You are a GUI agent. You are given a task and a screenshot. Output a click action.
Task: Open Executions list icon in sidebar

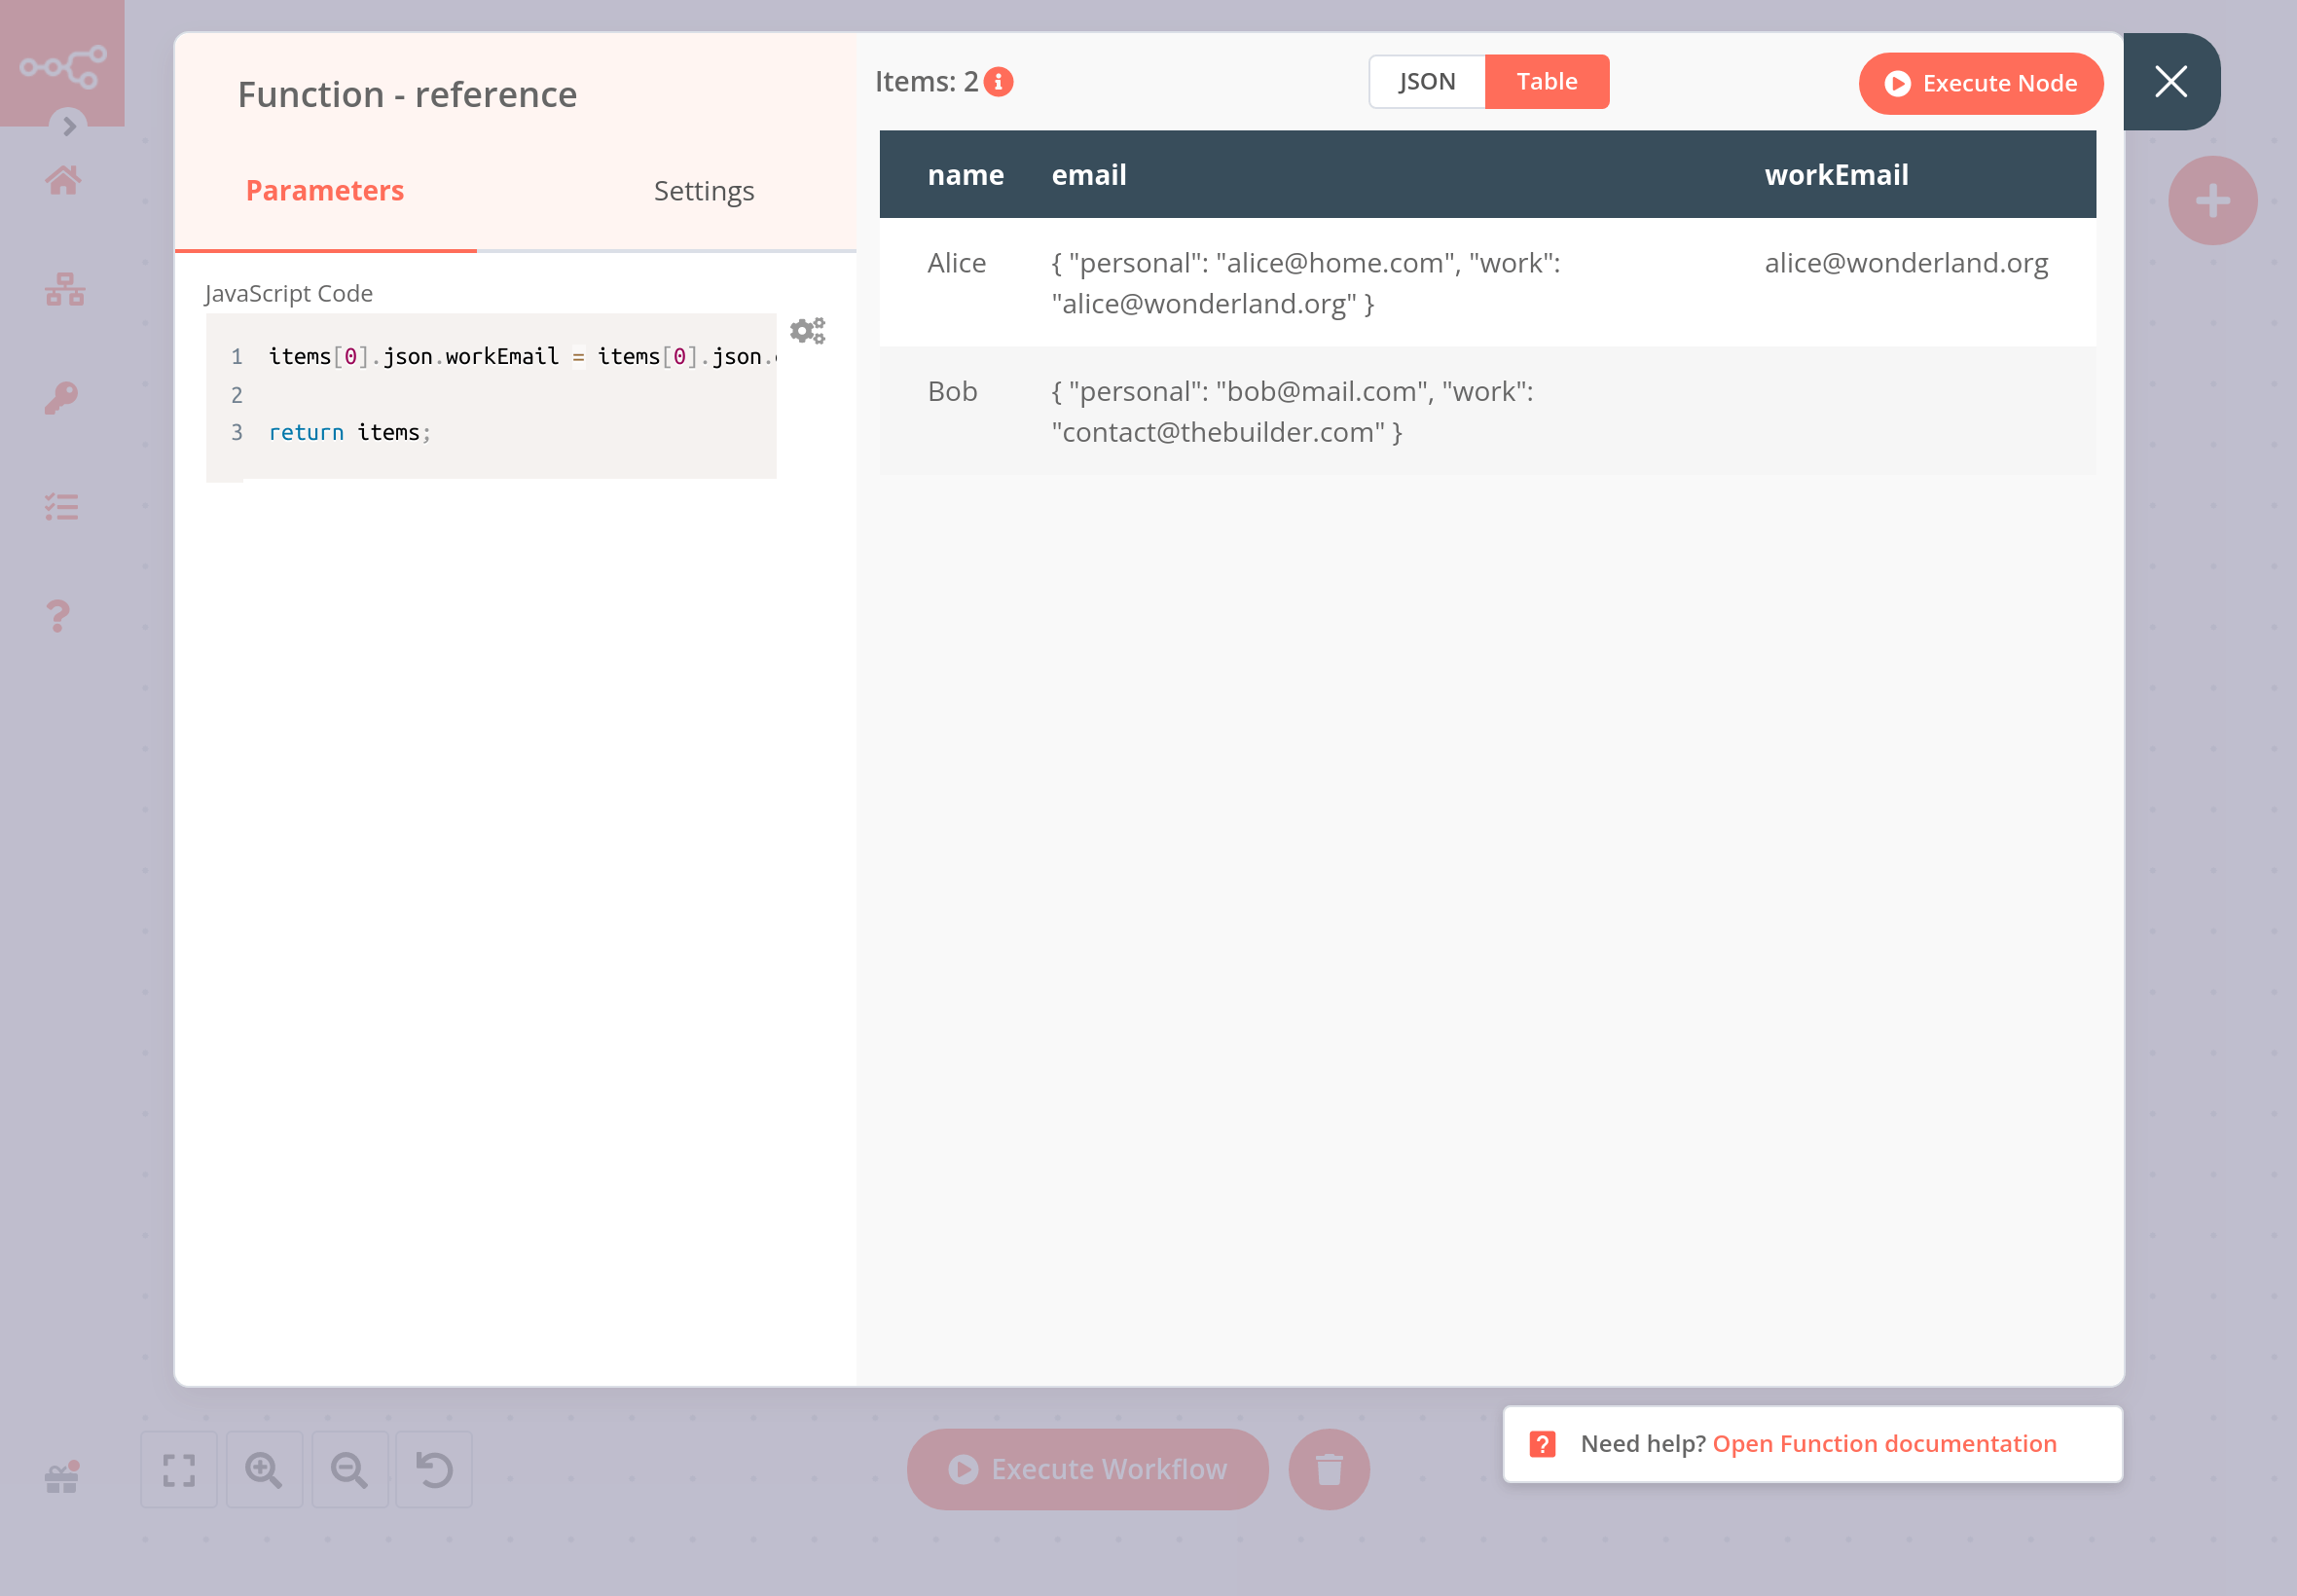click(x=61, y=507)
